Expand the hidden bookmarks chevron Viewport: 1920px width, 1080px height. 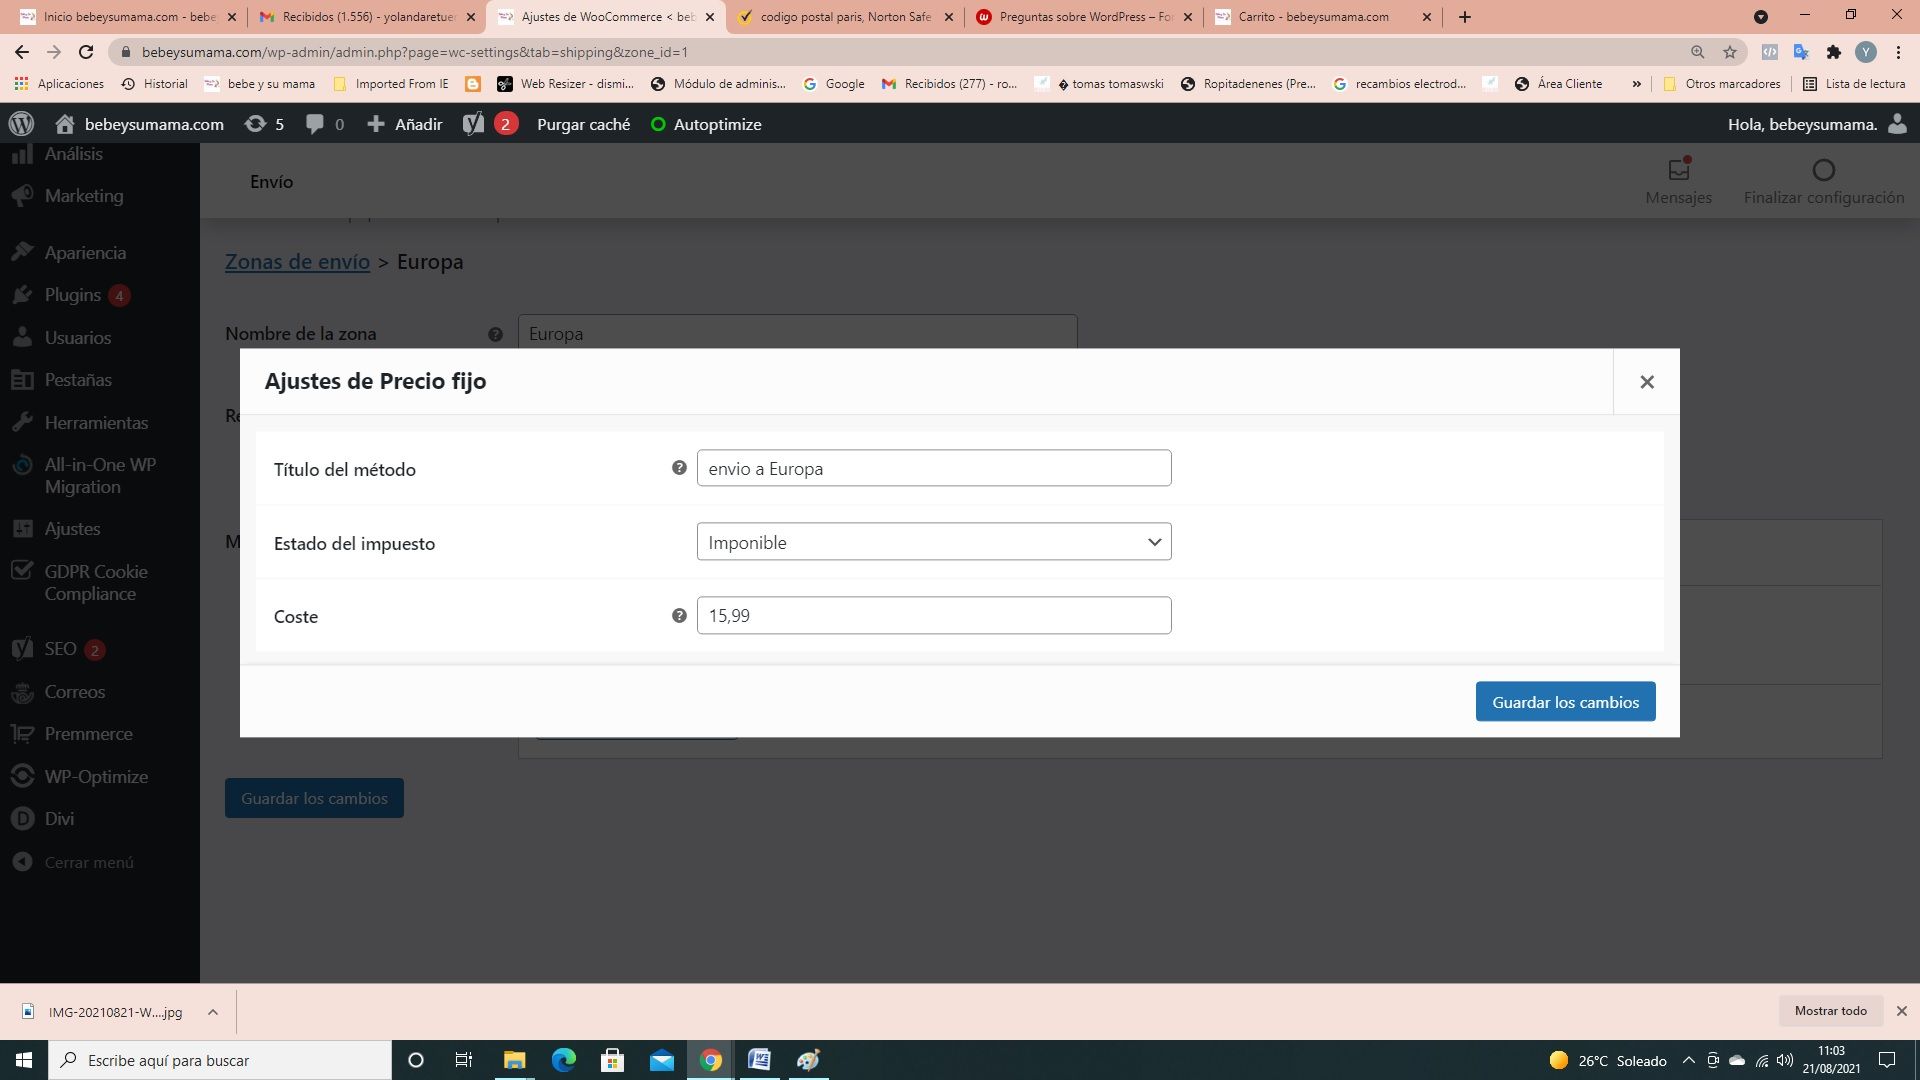point(1636,84)
